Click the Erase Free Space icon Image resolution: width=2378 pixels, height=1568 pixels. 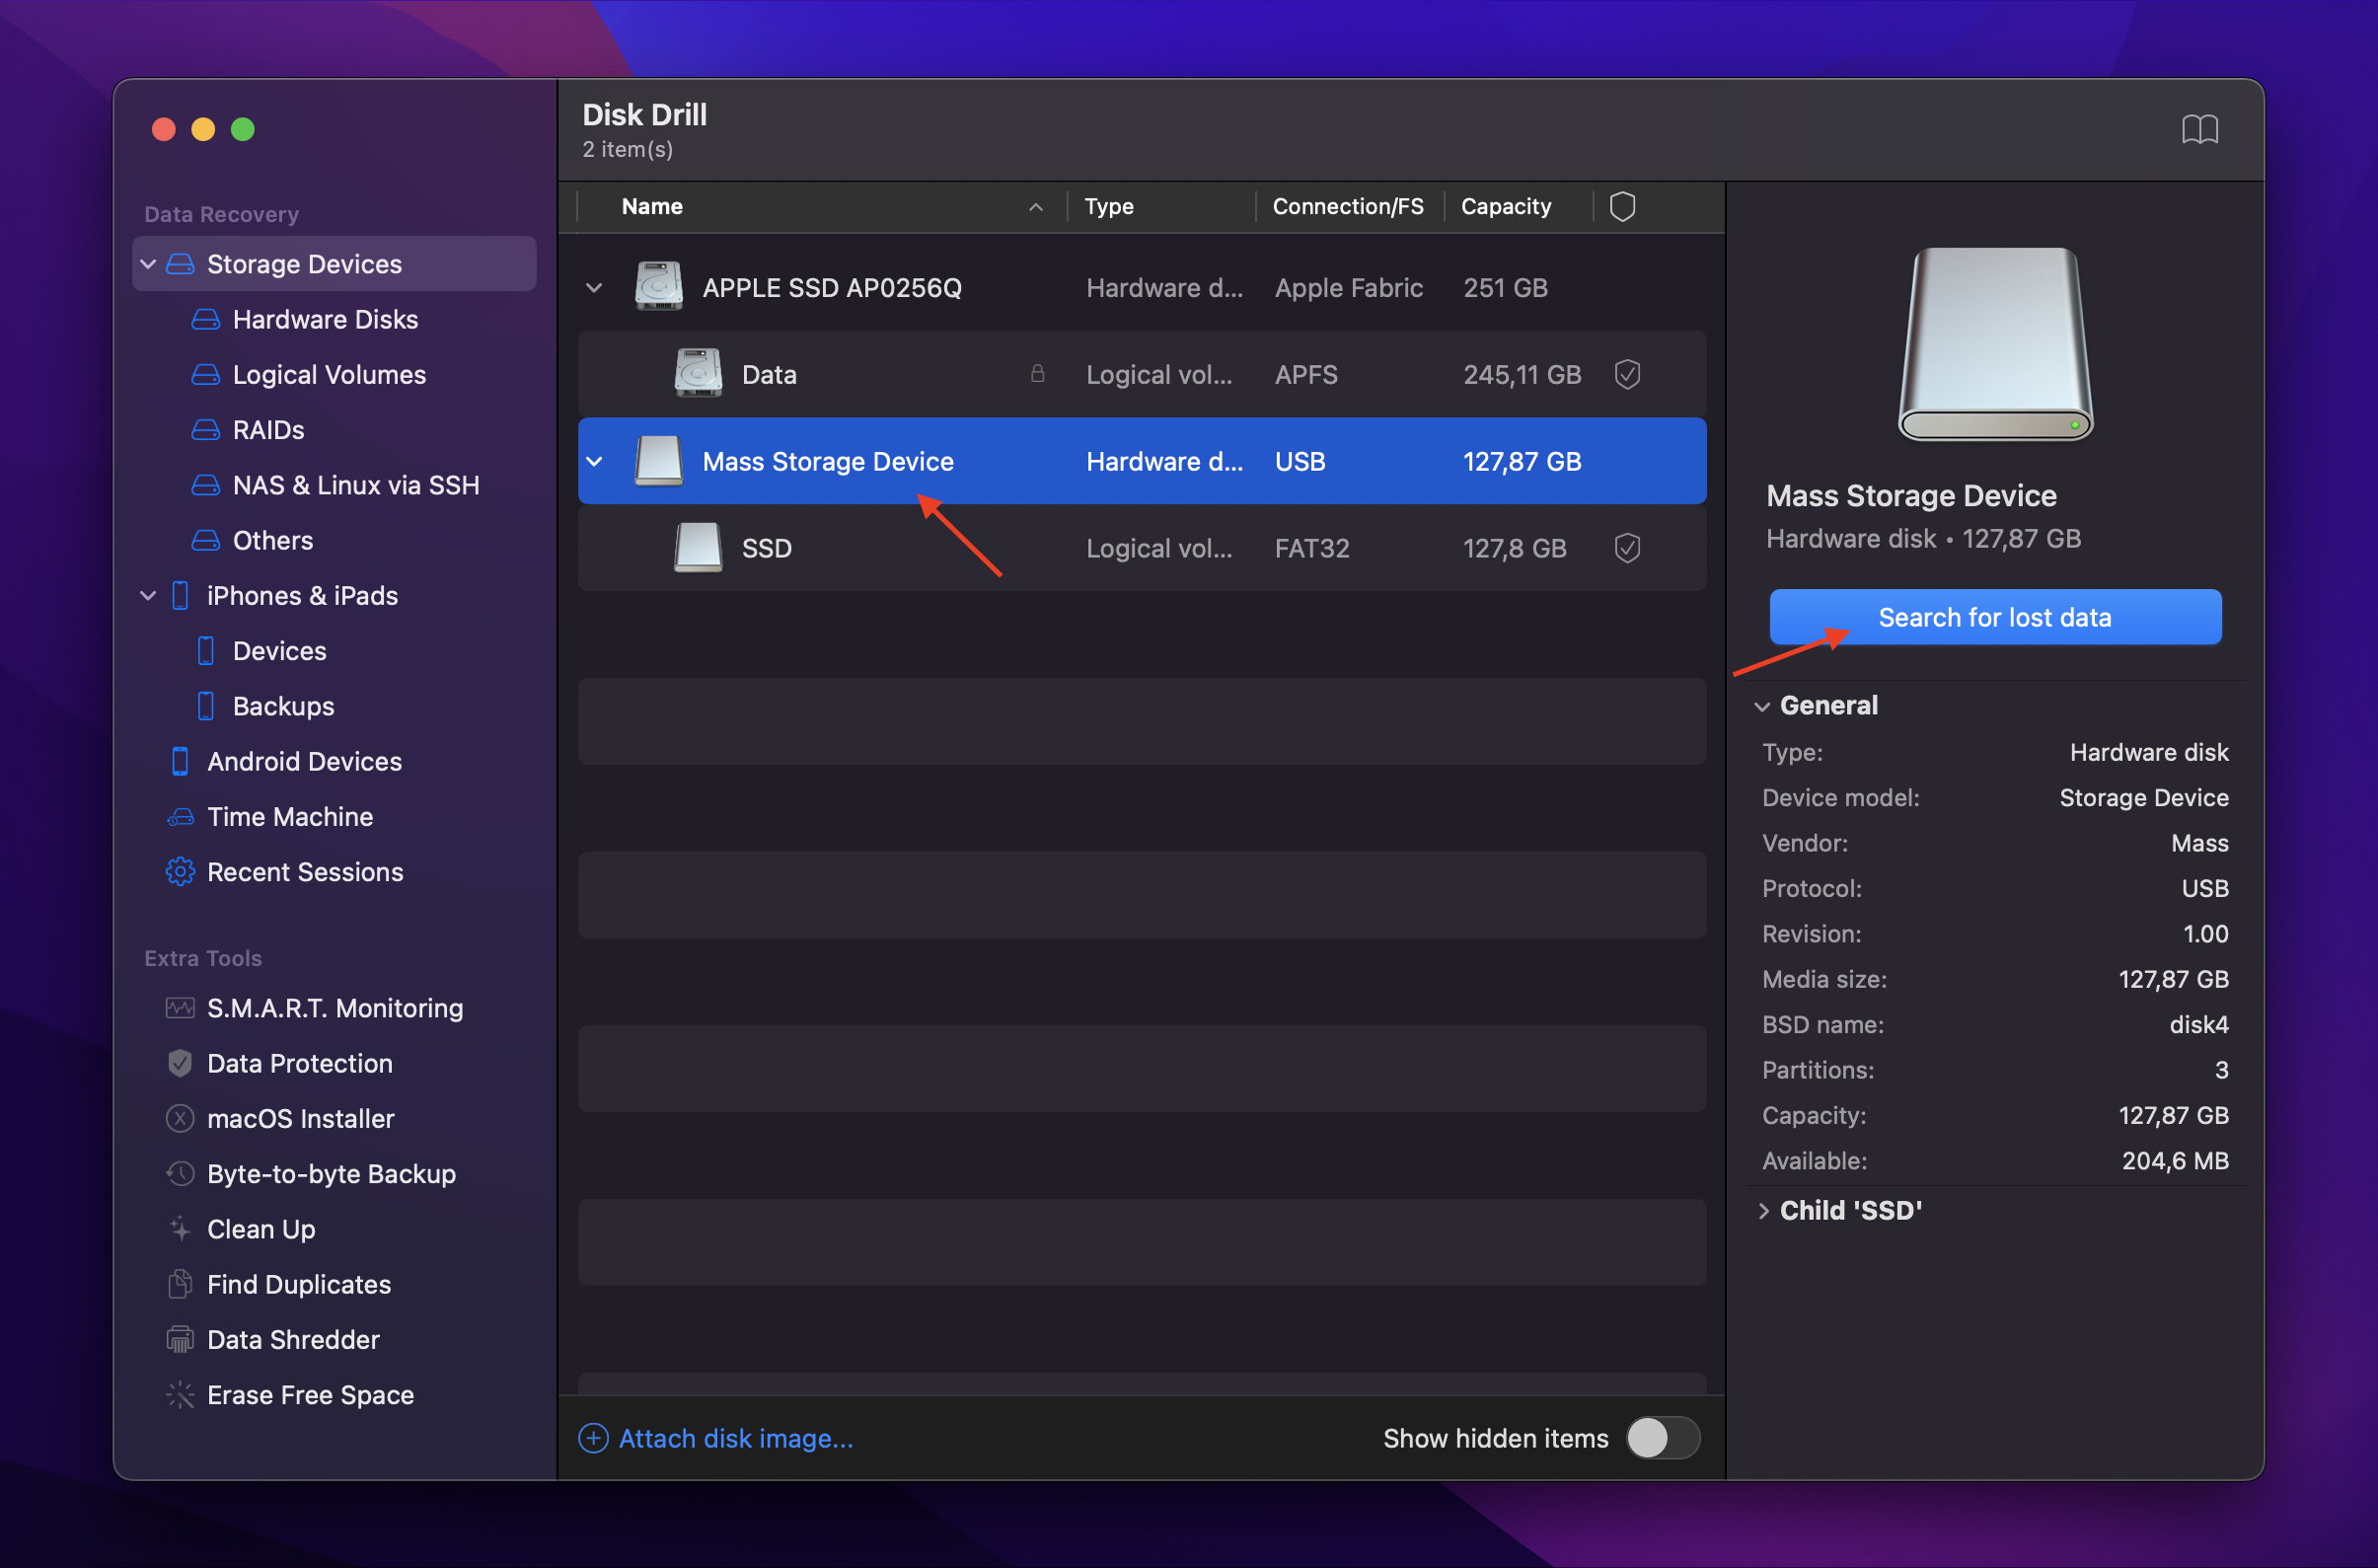[x=180, y=1395]
